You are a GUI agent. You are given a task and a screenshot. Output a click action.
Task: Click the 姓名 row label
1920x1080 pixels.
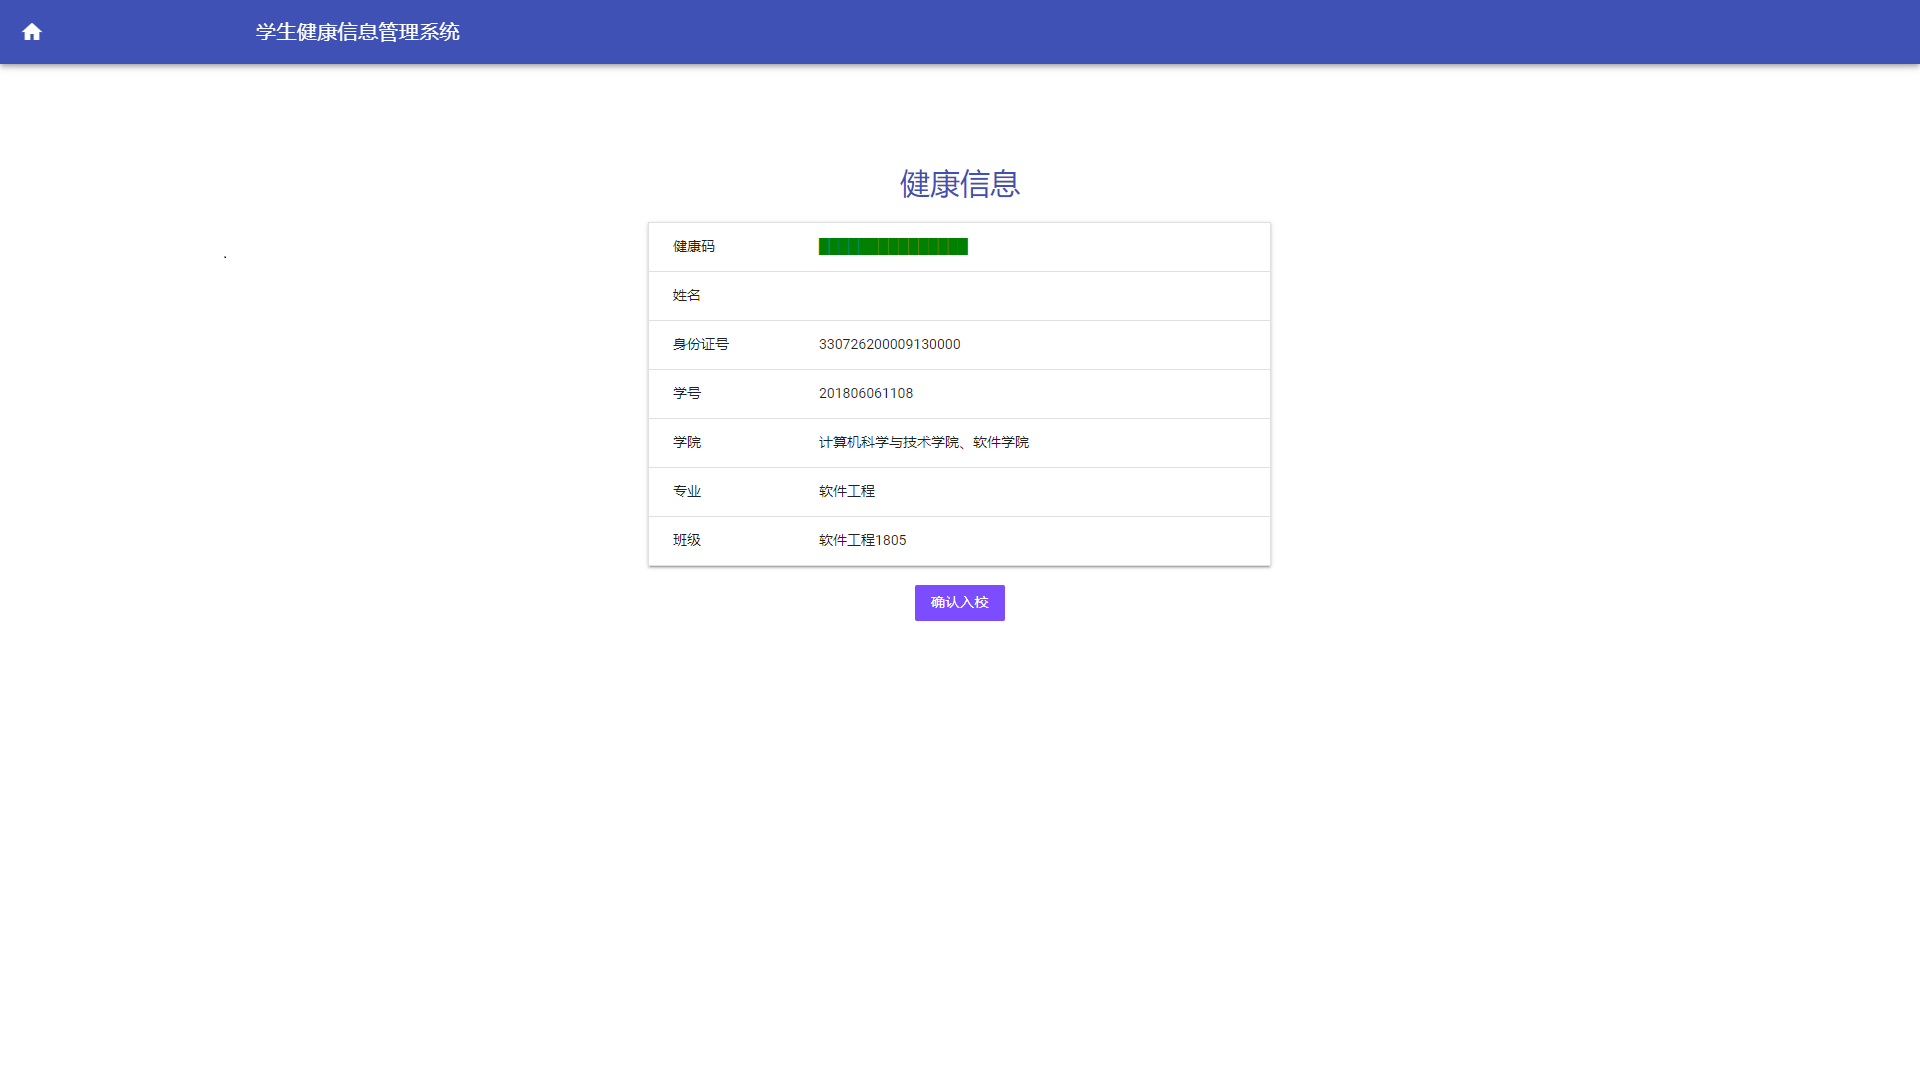pyautogui.click(x=686, y=296)
